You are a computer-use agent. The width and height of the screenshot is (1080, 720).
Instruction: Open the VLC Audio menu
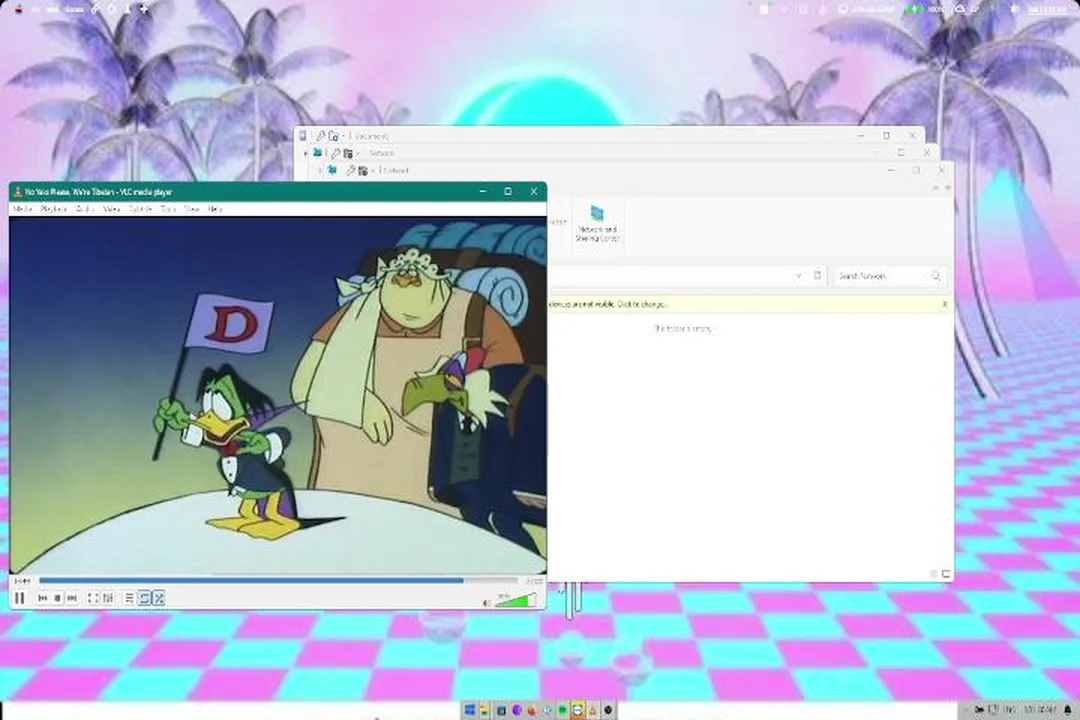point(85,209)
